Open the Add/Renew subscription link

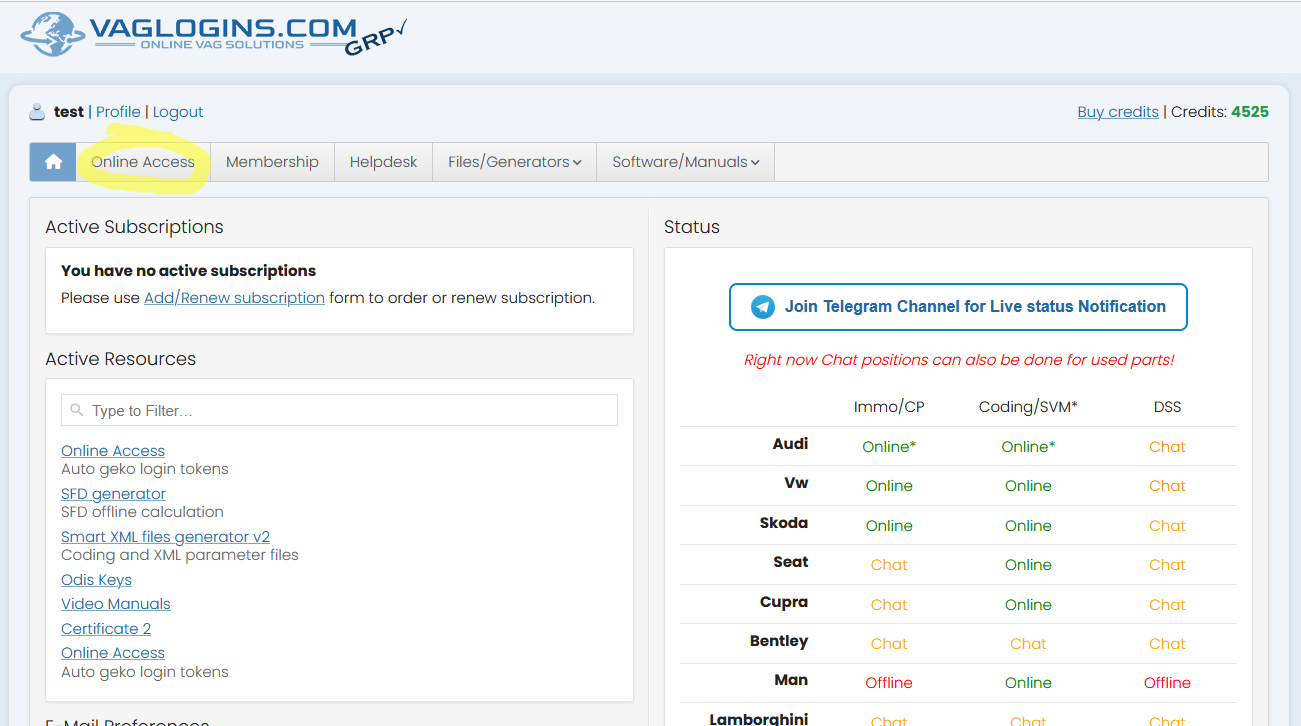click(234, 298)
